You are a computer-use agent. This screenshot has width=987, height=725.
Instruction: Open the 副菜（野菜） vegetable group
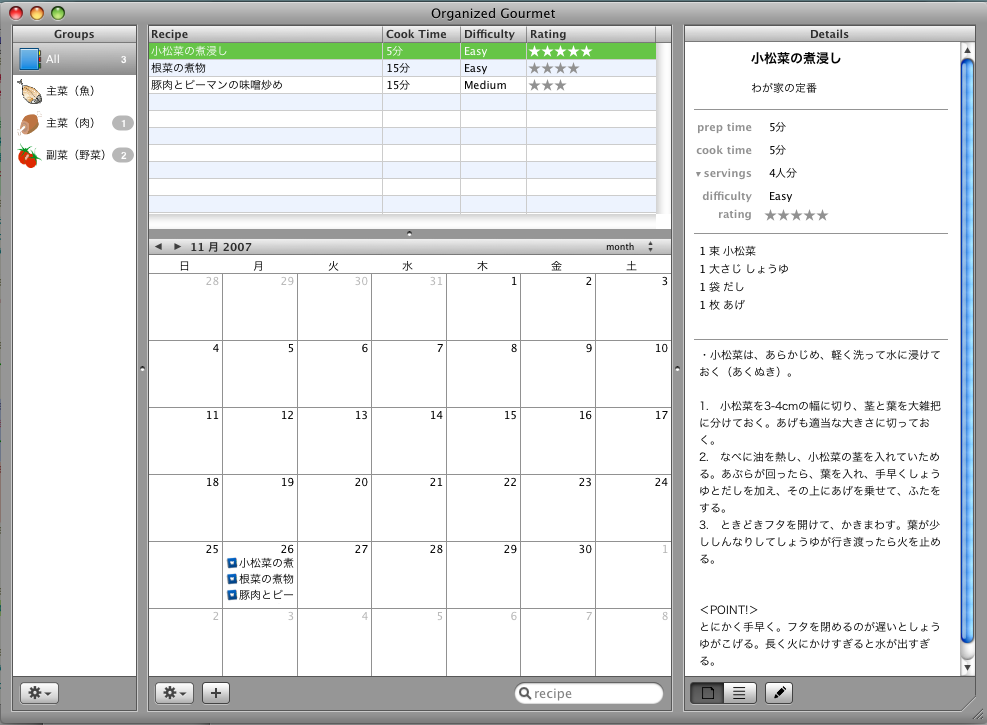coord(74,155)
